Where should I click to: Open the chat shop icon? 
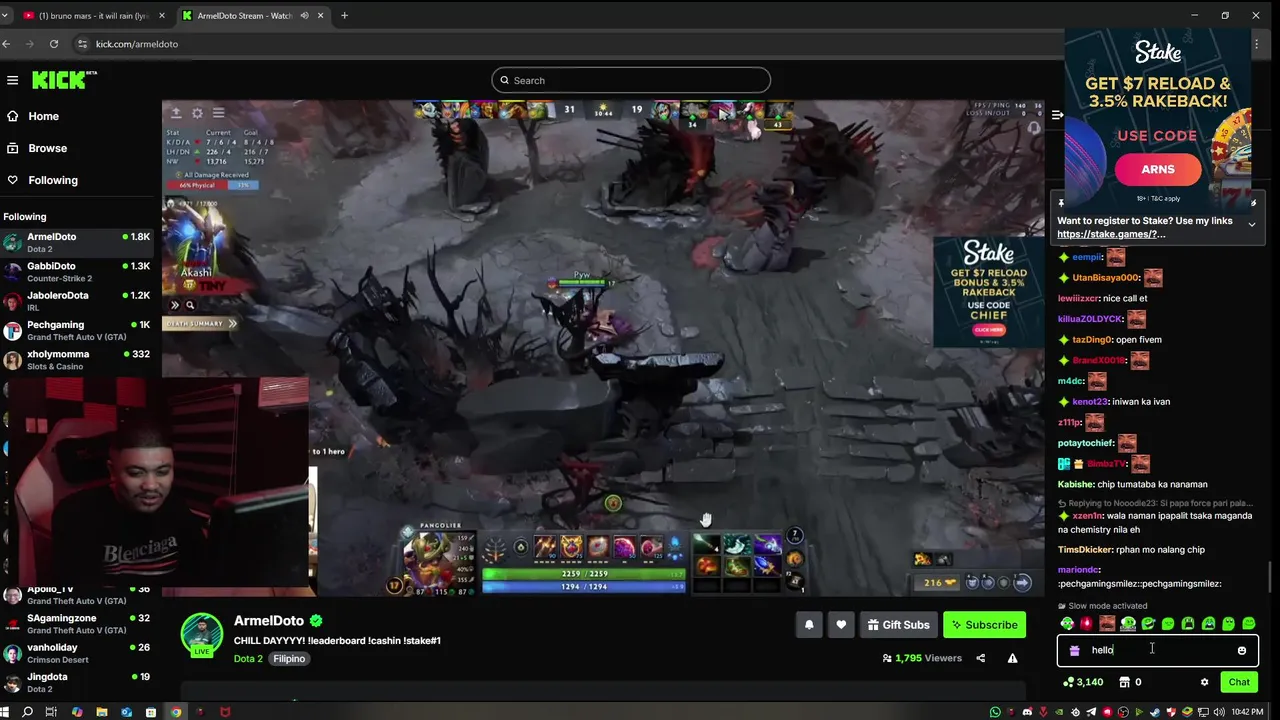tap(1124, 682)
